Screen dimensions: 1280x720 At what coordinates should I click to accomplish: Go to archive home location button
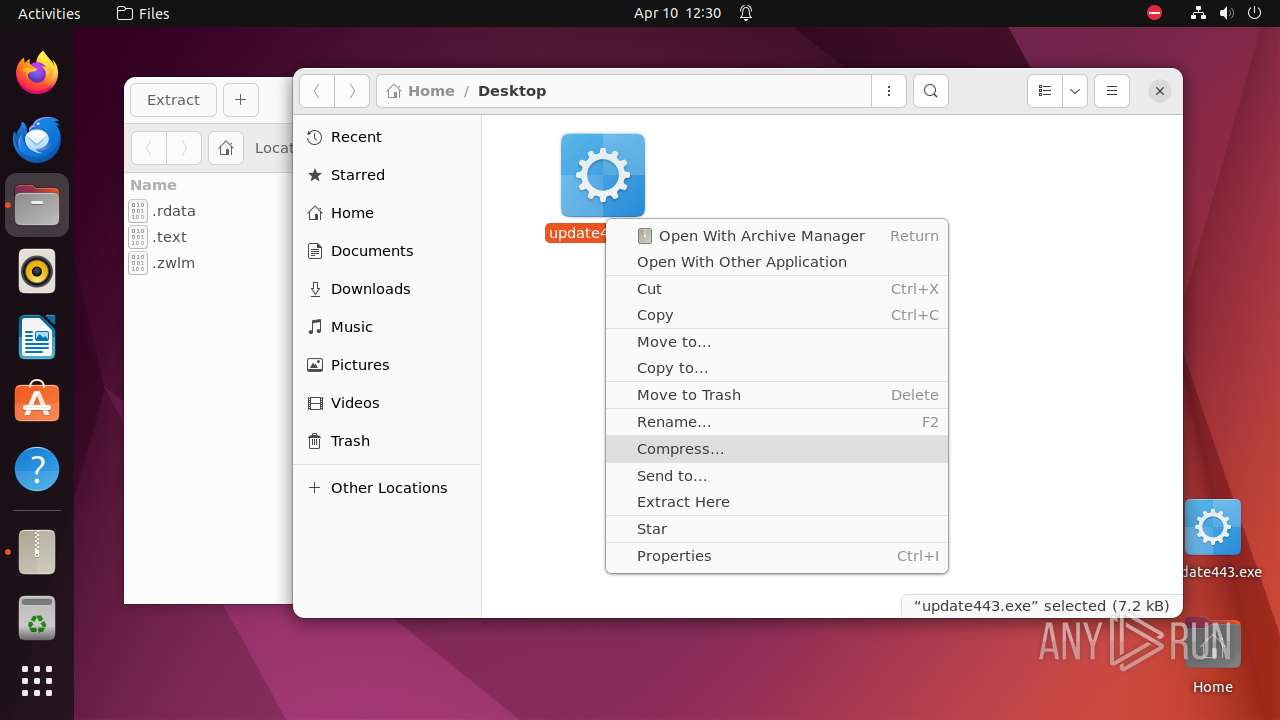pos(226,149)
